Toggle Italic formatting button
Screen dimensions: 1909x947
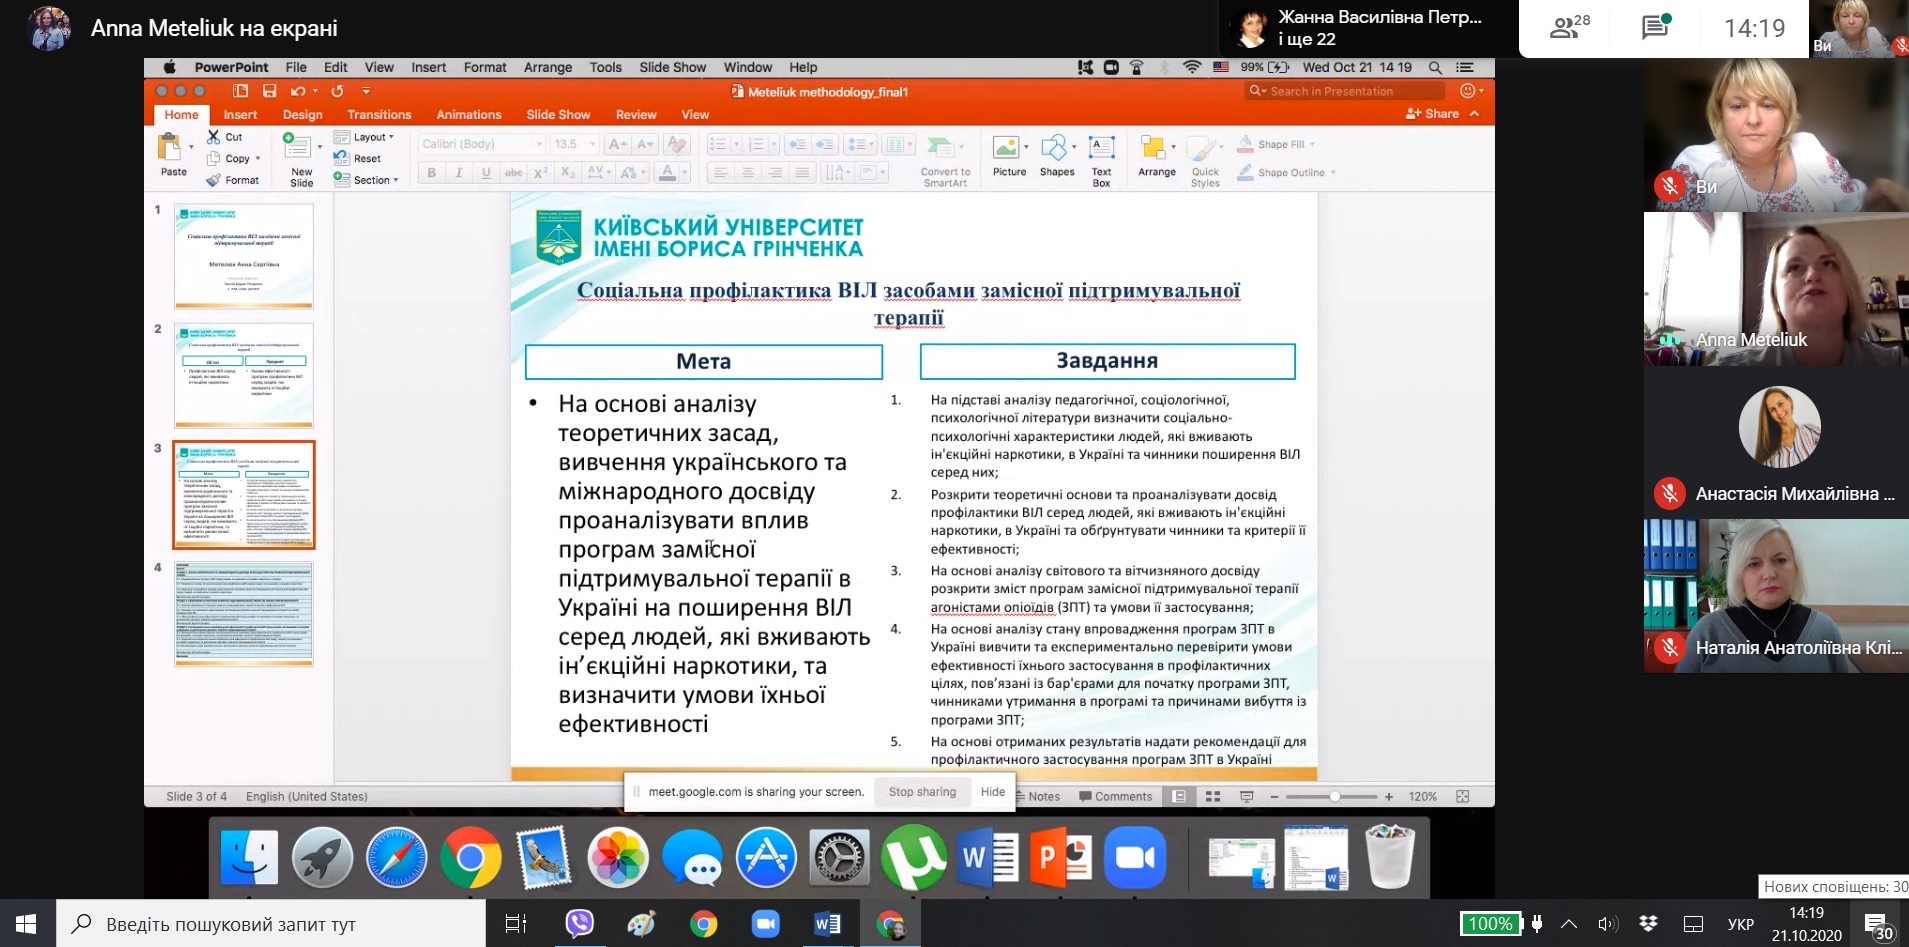click(458, 173)
